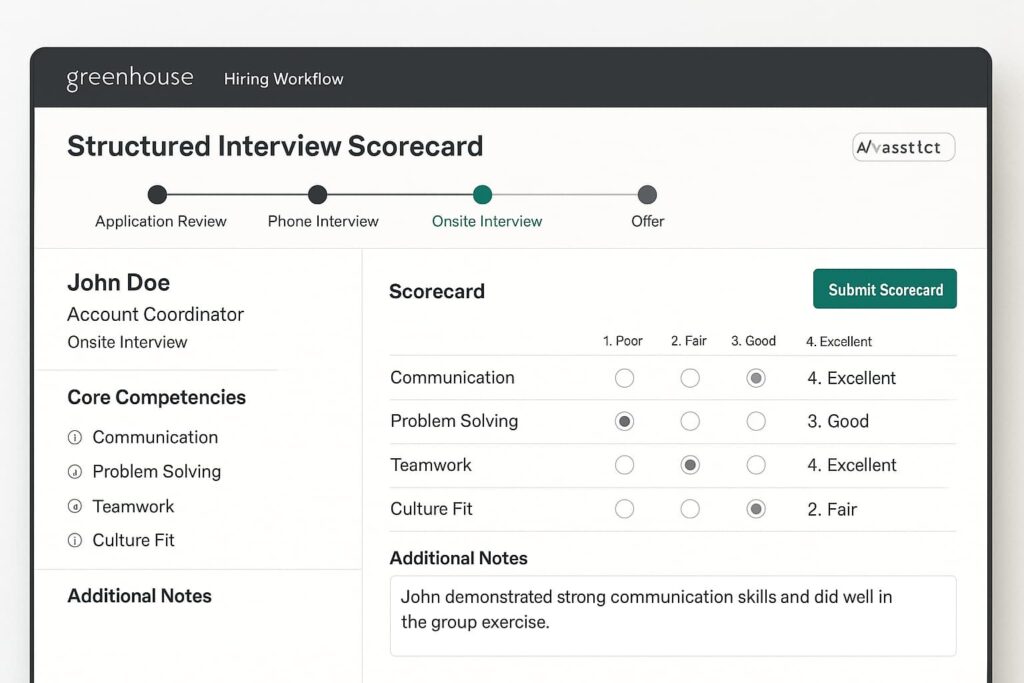
Task: Select Teamwork in Core Competencies list
Action: pyautogui.click(x=133, y=506)
